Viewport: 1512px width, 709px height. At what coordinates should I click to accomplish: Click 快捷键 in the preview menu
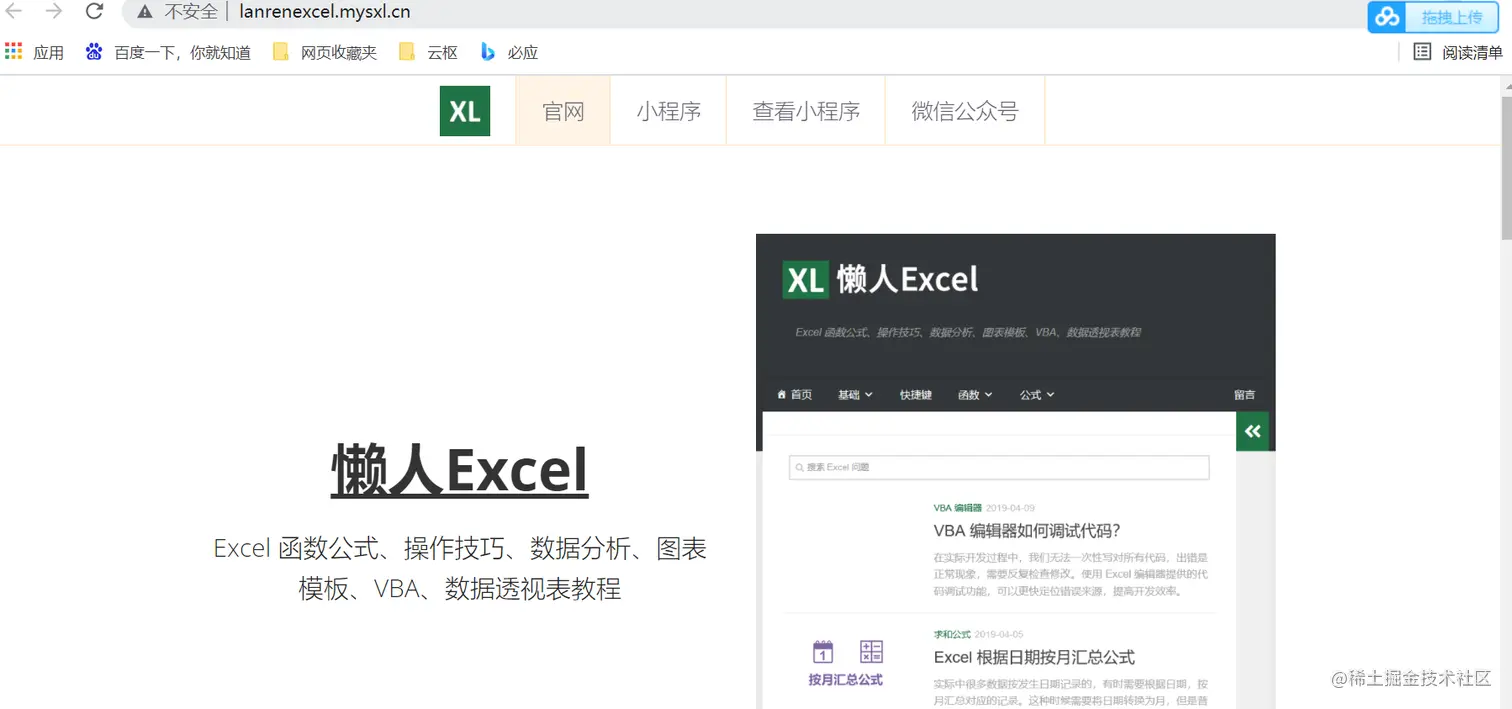pyautogui.click(x=915, y=395)
